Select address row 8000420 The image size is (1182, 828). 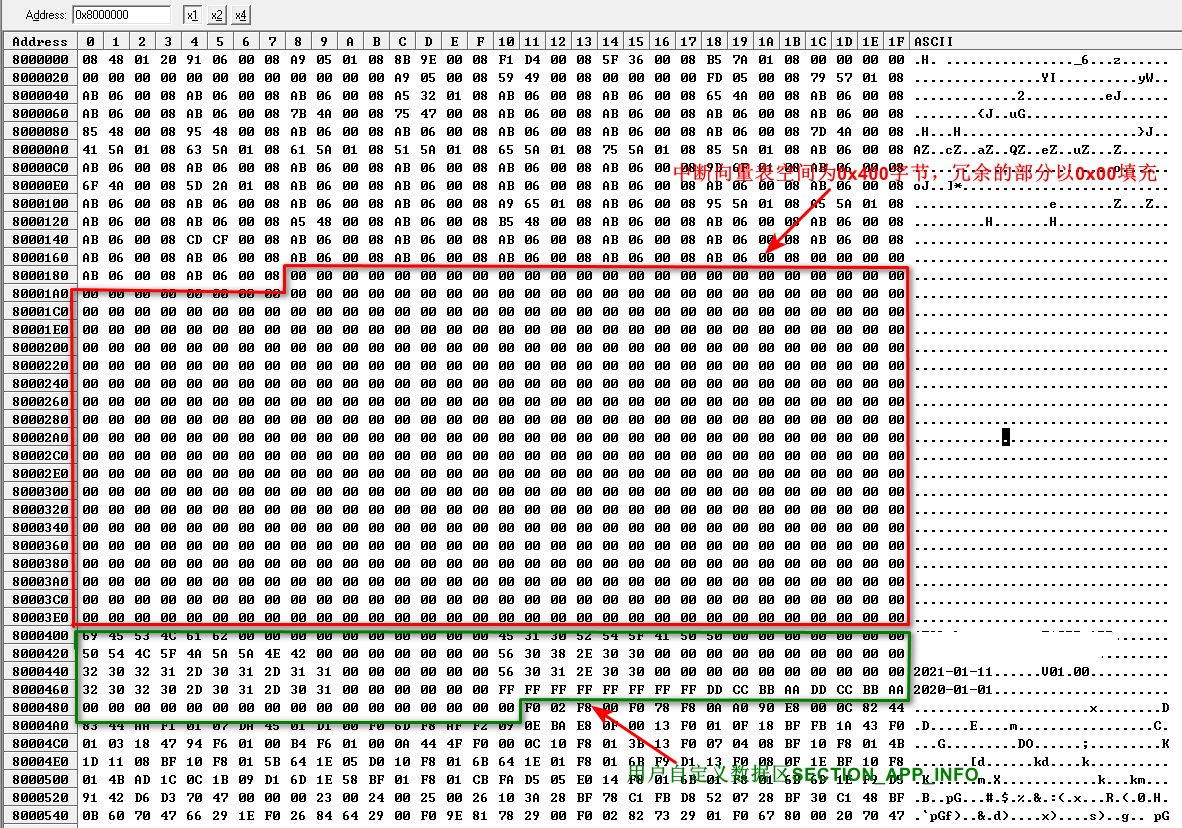(40, 654)
